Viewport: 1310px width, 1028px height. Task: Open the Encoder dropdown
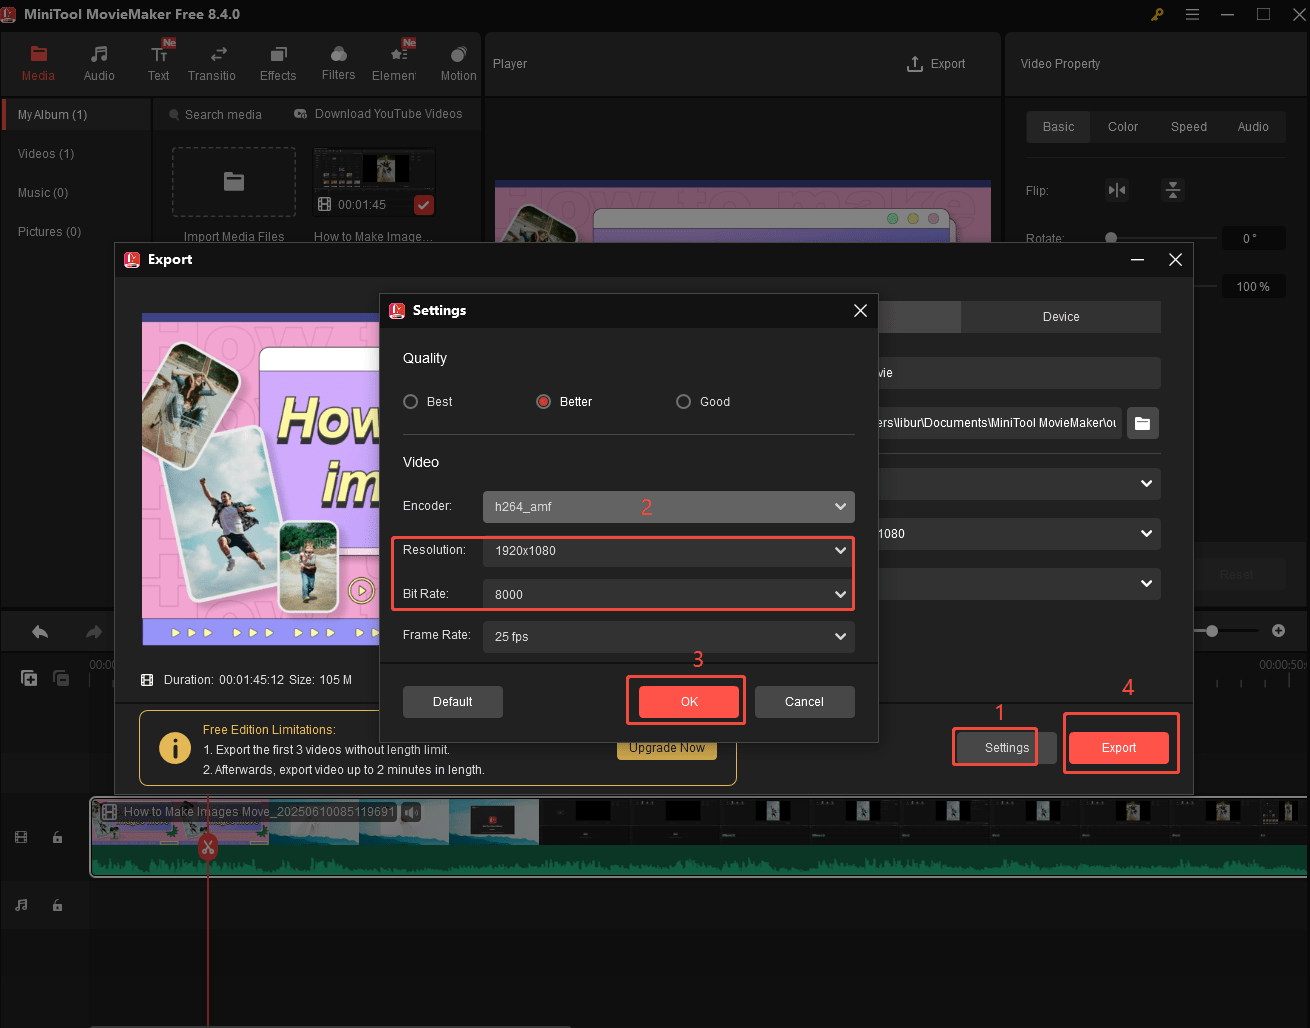click(x=668, y=507)
